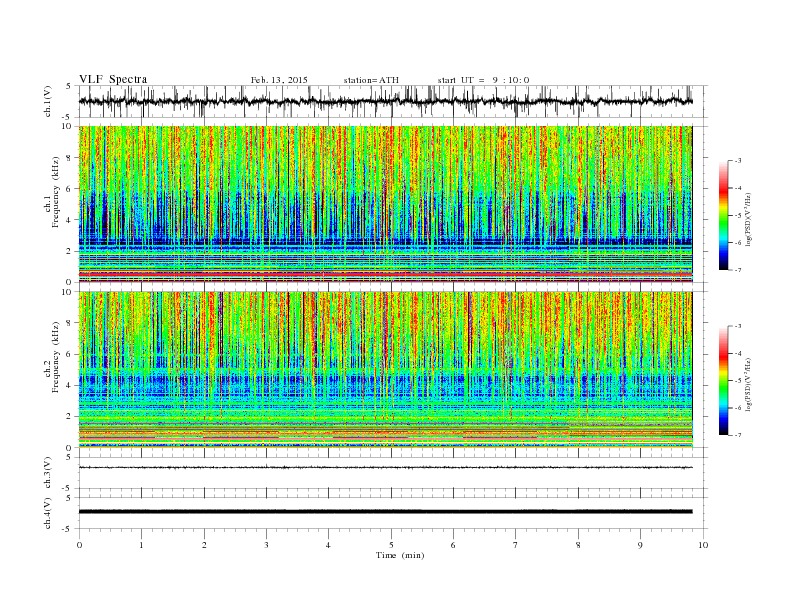The width and height of the screenshot is (792, 612).
Task: Click the "-7" label below ch.2 color bar
Action: (x=738, y=435)
